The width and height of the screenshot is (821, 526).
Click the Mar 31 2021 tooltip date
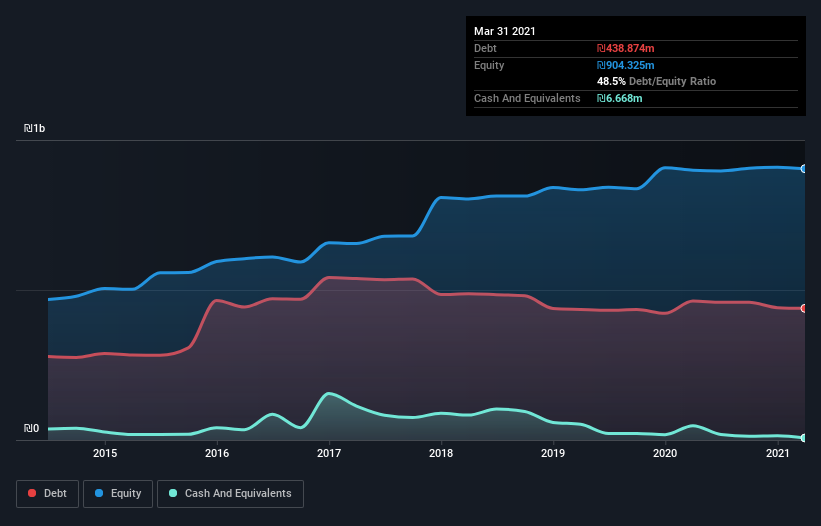tap(505, 31)
